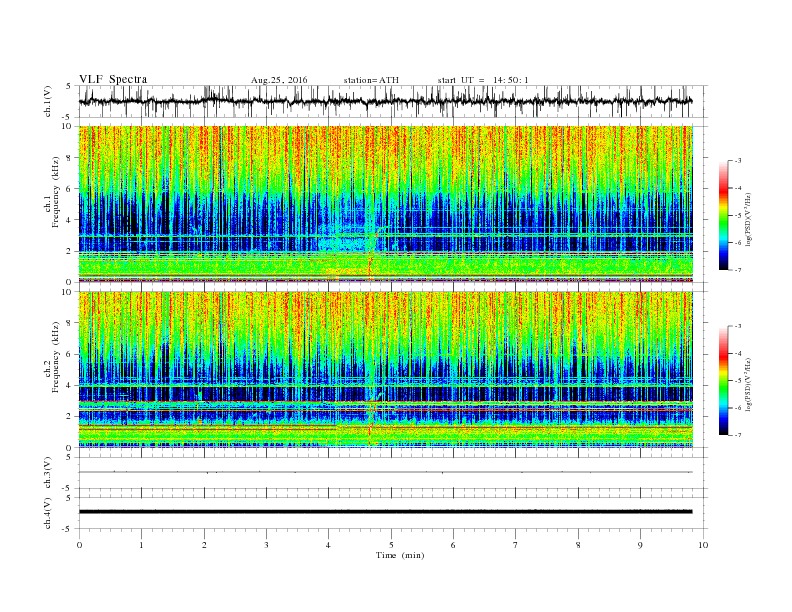
Task: Click time axis tick label "2"
Action: (204, 545)
